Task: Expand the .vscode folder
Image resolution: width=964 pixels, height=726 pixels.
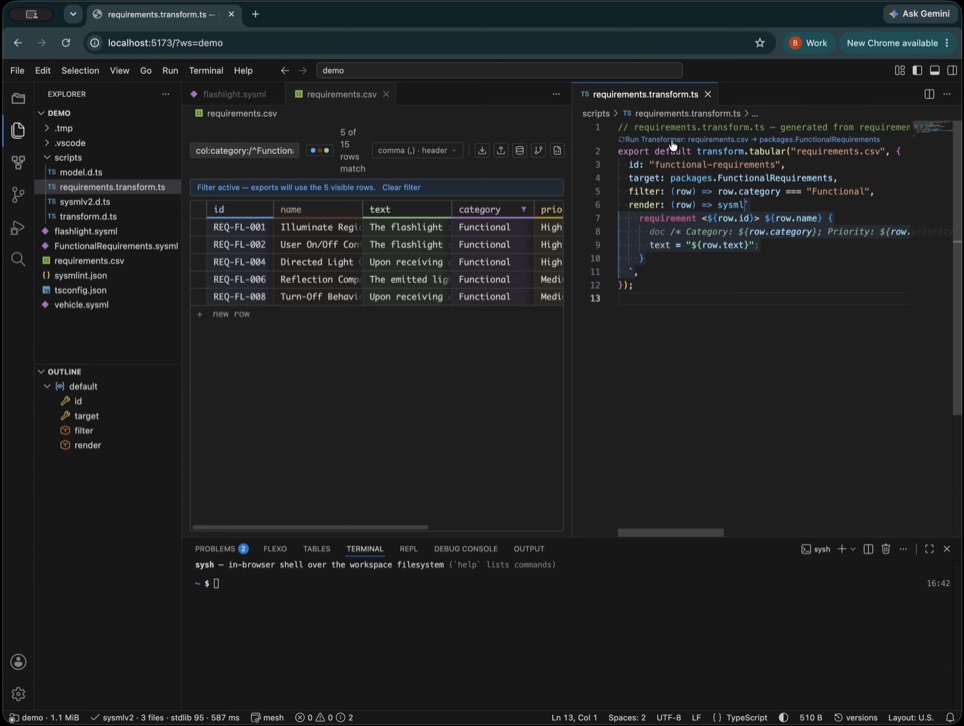Action: 69,143
